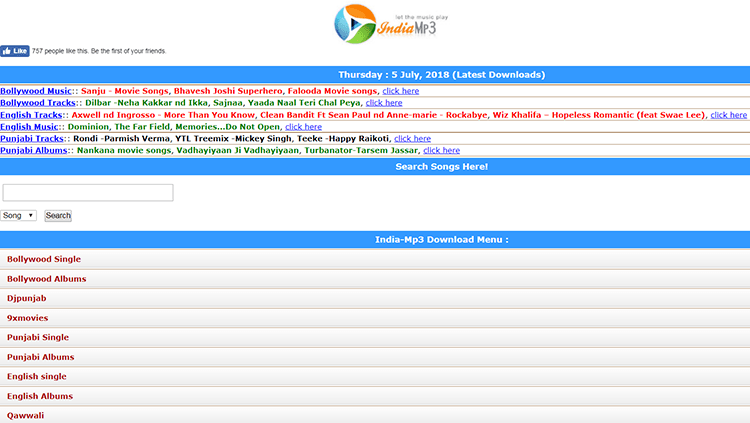Click the 'Dominion' album text
The height and width of the screenshot is (423, 750).
(88, 127)
